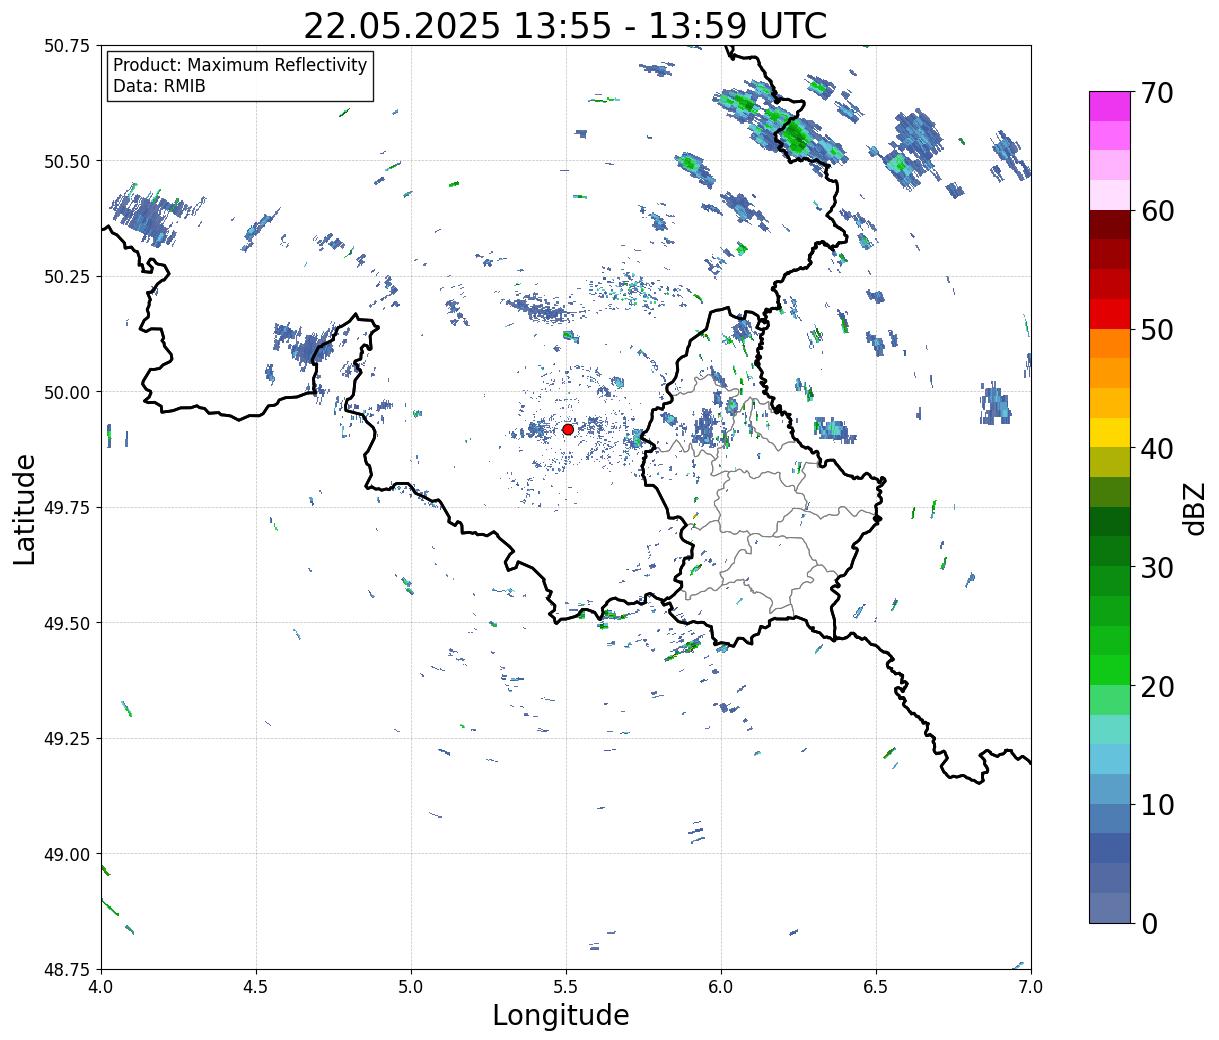Click the red radar location marker
The image size is (1219, 1040).
(x=568, y=429)
